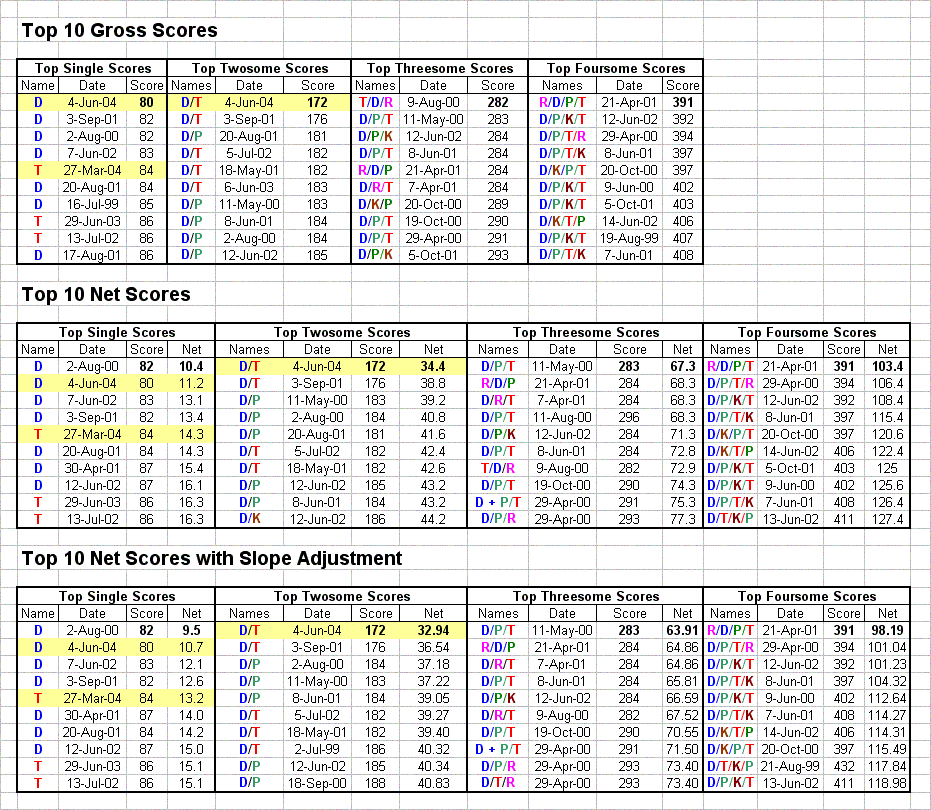Screen dimensions: 931x810
Task: Select the 98.19 foursome net cell
Action: [887, 631]
